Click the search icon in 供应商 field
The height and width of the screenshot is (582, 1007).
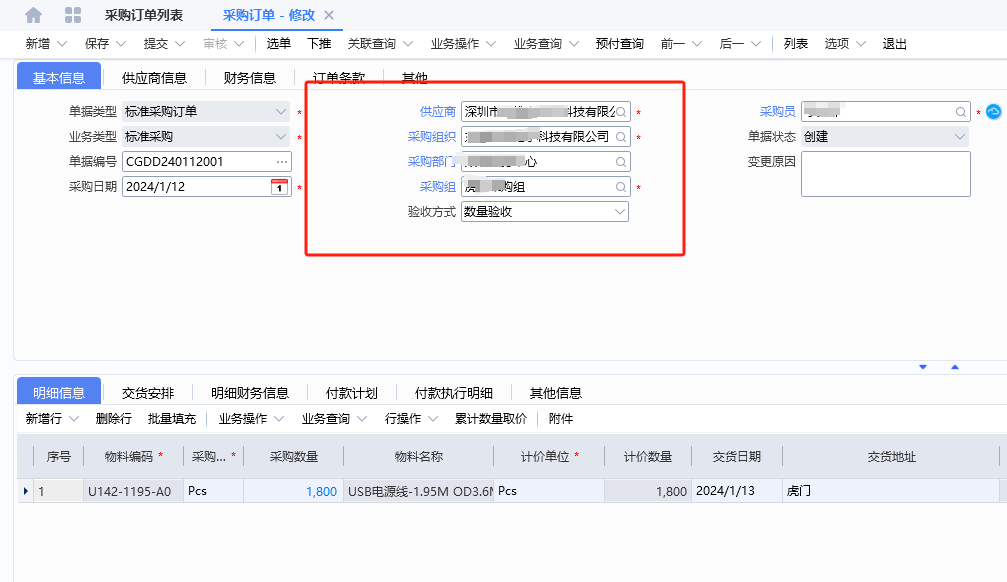621,112
